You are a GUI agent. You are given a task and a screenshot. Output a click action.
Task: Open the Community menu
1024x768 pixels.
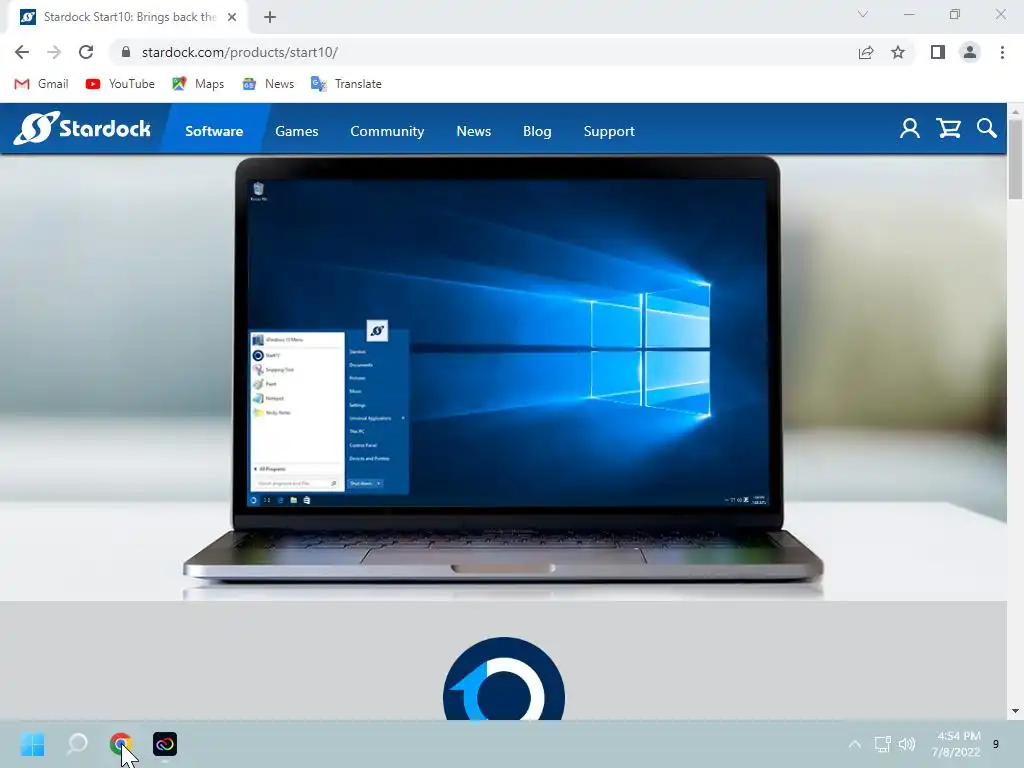[x=387, y=131]
